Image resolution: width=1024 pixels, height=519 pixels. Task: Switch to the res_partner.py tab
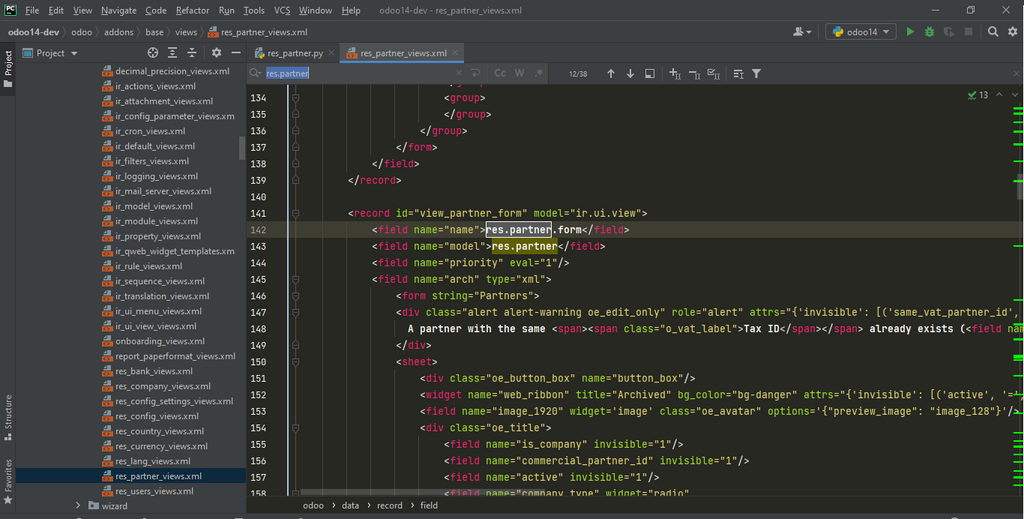295,53
